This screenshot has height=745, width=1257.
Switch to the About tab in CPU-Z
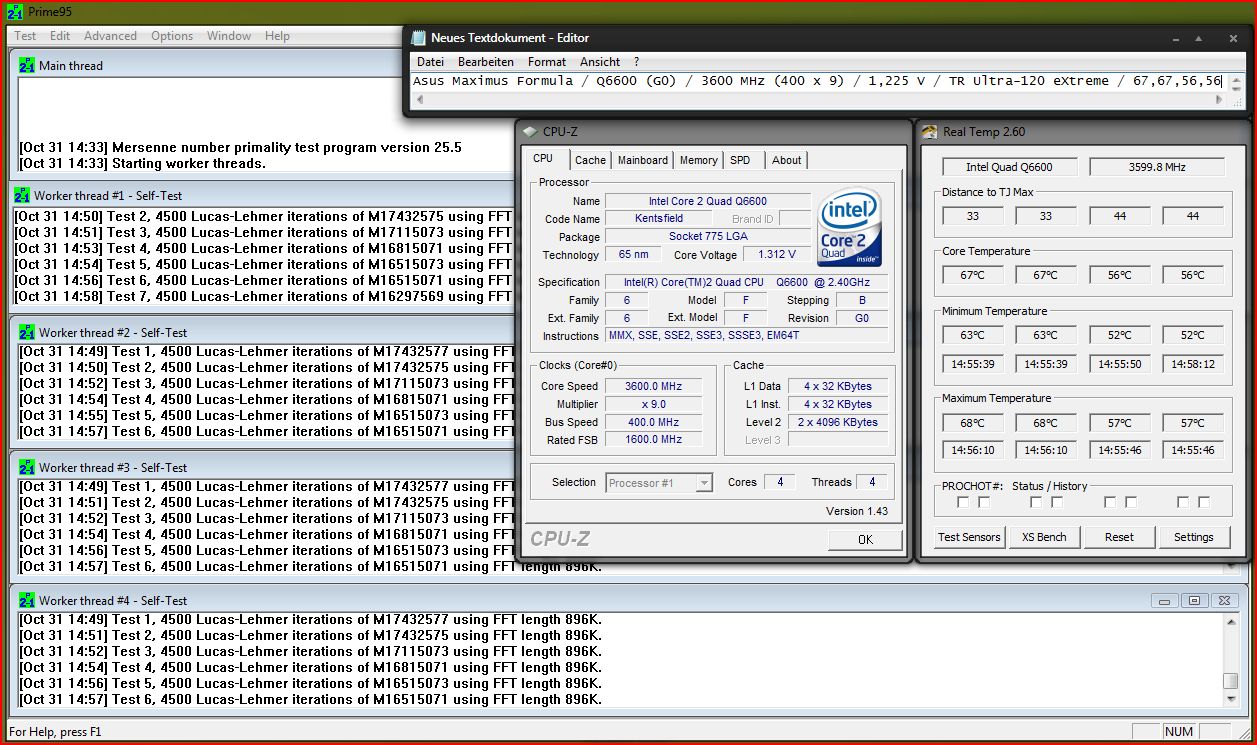click(787, 160)
